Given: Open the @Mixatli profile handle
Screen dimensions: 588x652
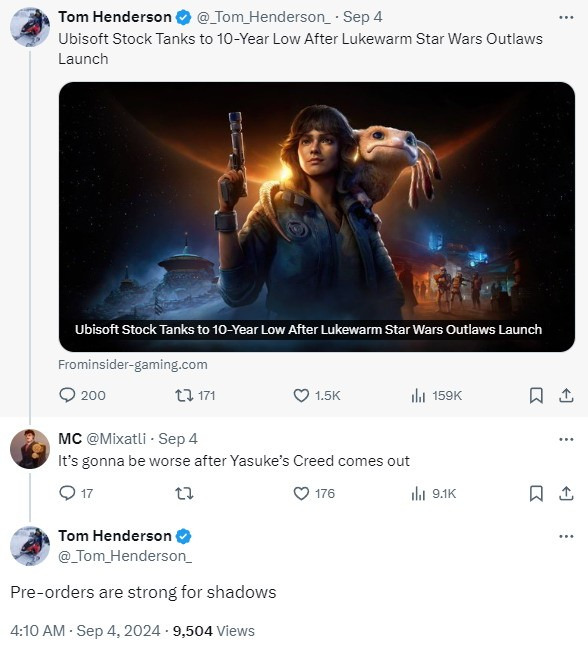Looking at the screenshot, I should click(116, 439).
